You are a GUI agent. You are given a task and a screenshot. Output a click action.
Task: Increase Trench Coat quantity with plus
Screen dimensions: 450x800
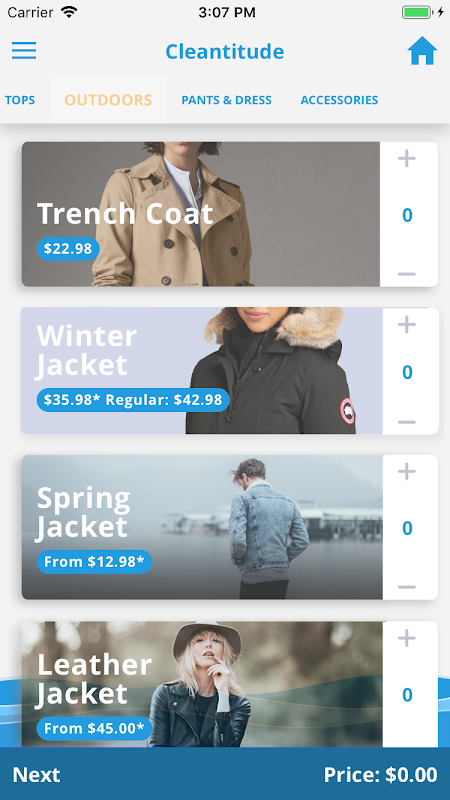coord(407,159)
